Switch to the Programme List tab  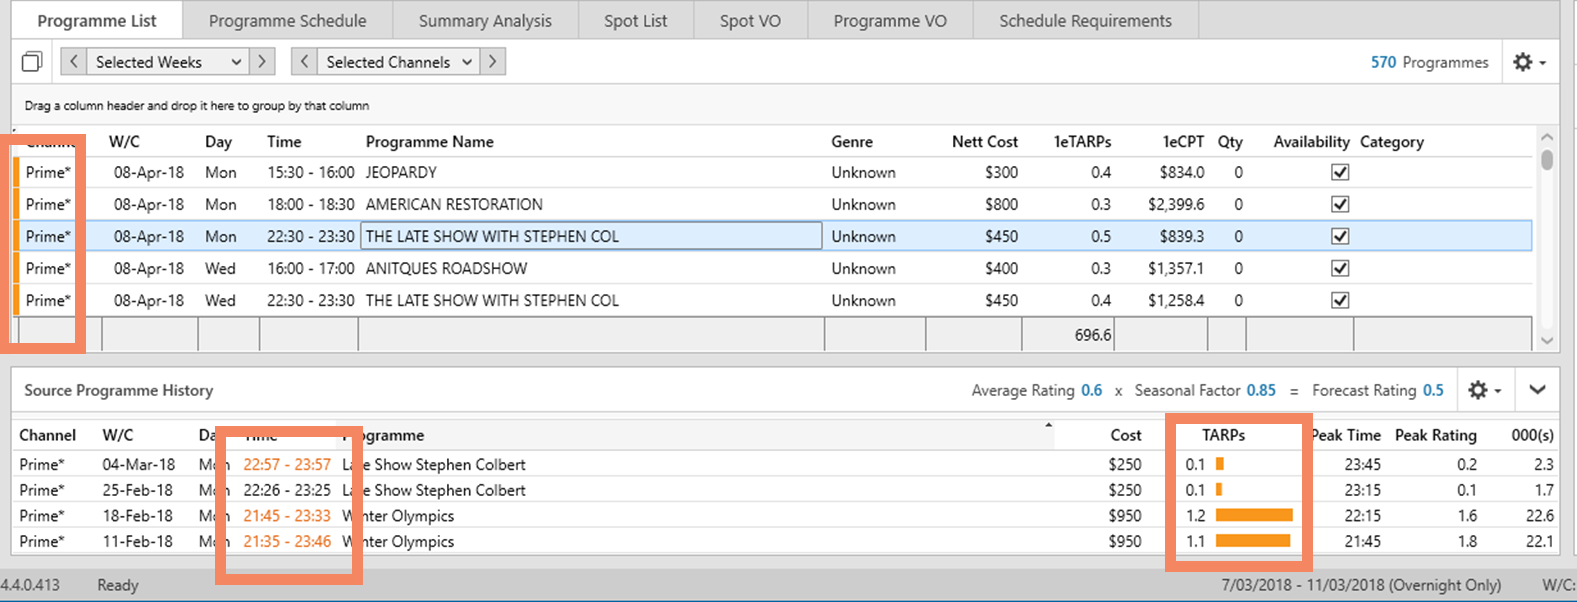click(x=97, y=21)
